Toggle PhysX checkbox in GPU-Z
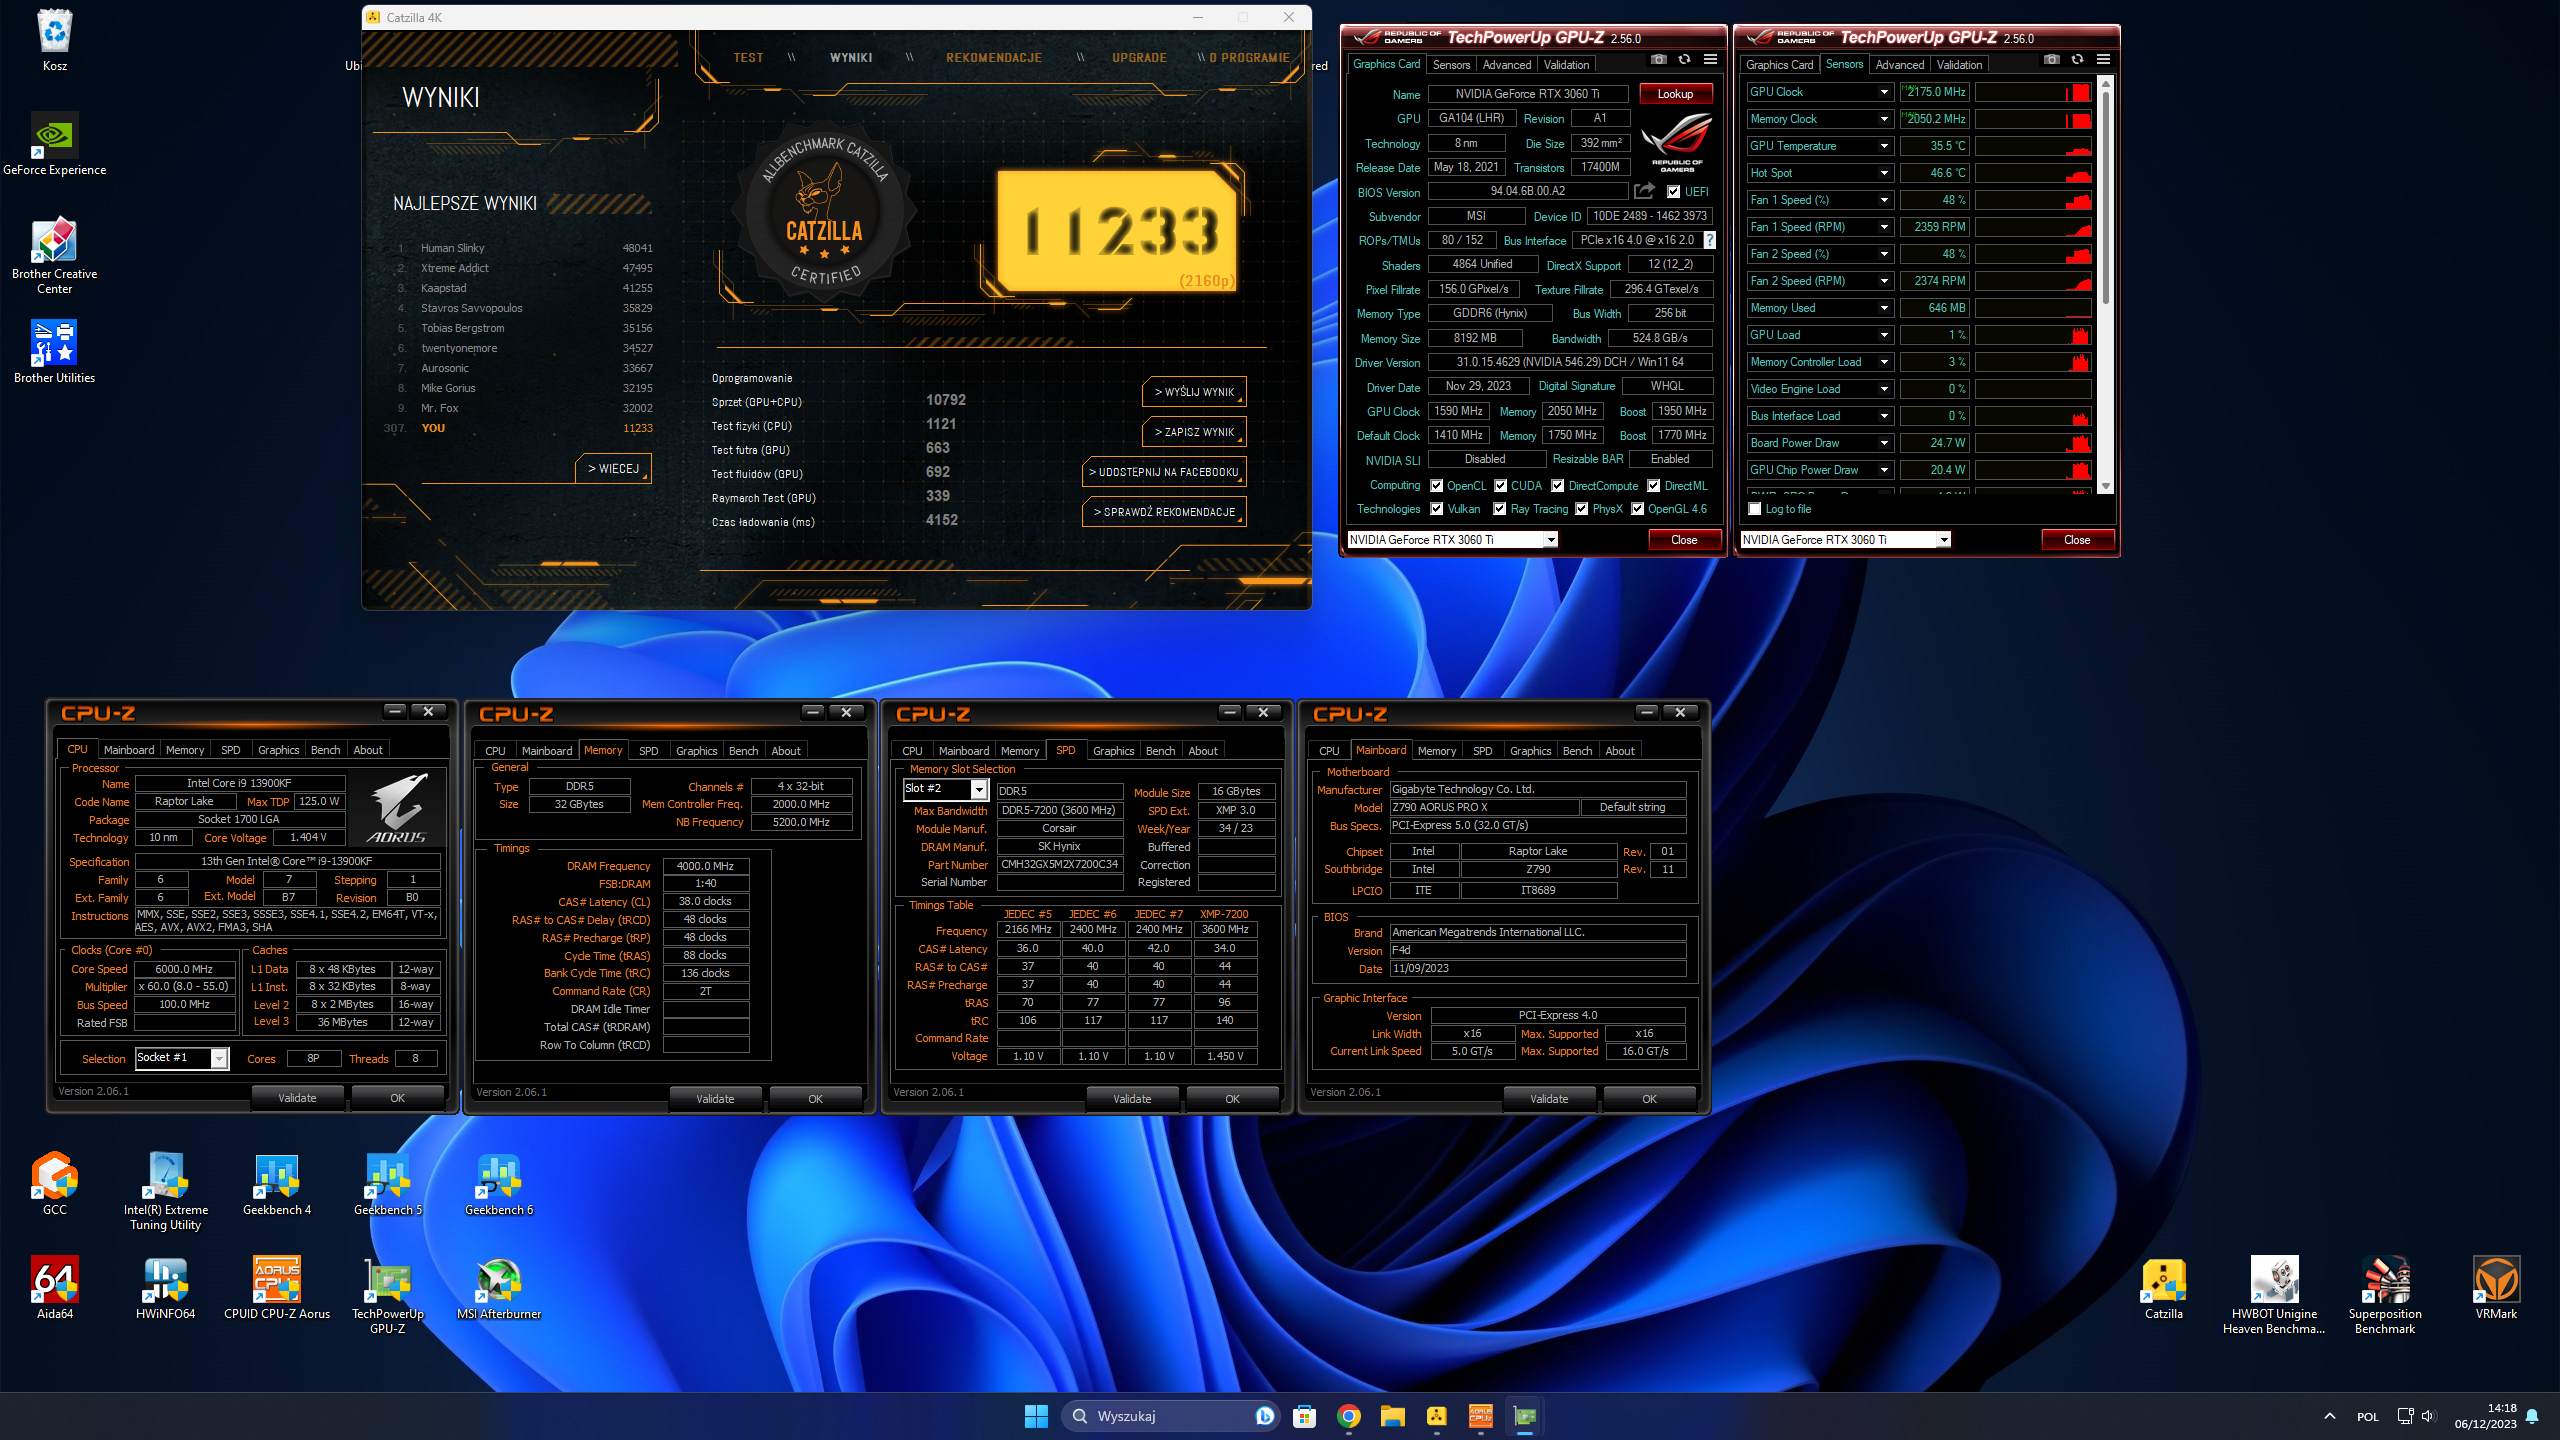The height and width of the screenshot is (1440, 2560). click(x=1581, y=509)
